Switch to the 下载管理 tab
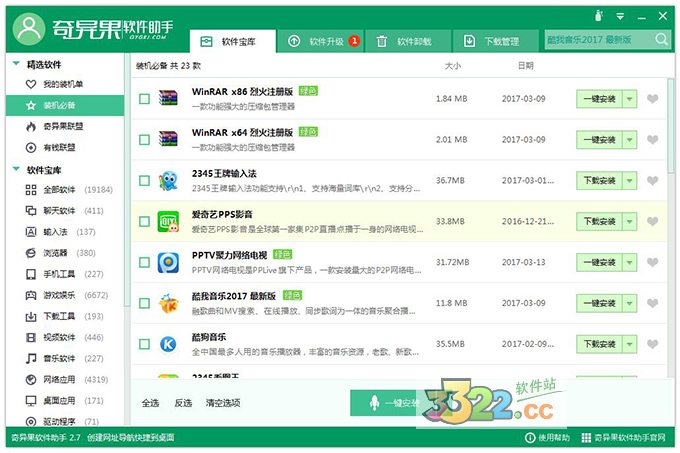 tap(496, 41)
